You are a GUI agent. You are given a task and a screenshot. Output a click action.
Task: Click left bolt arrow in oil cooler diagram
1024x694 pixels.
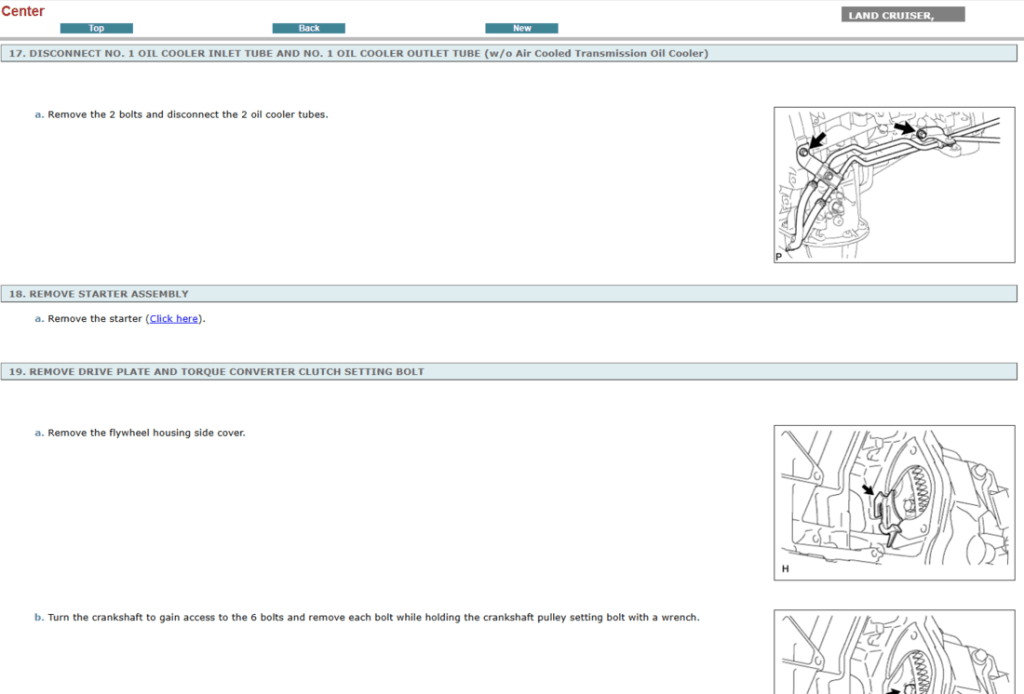tap(819, 142)
